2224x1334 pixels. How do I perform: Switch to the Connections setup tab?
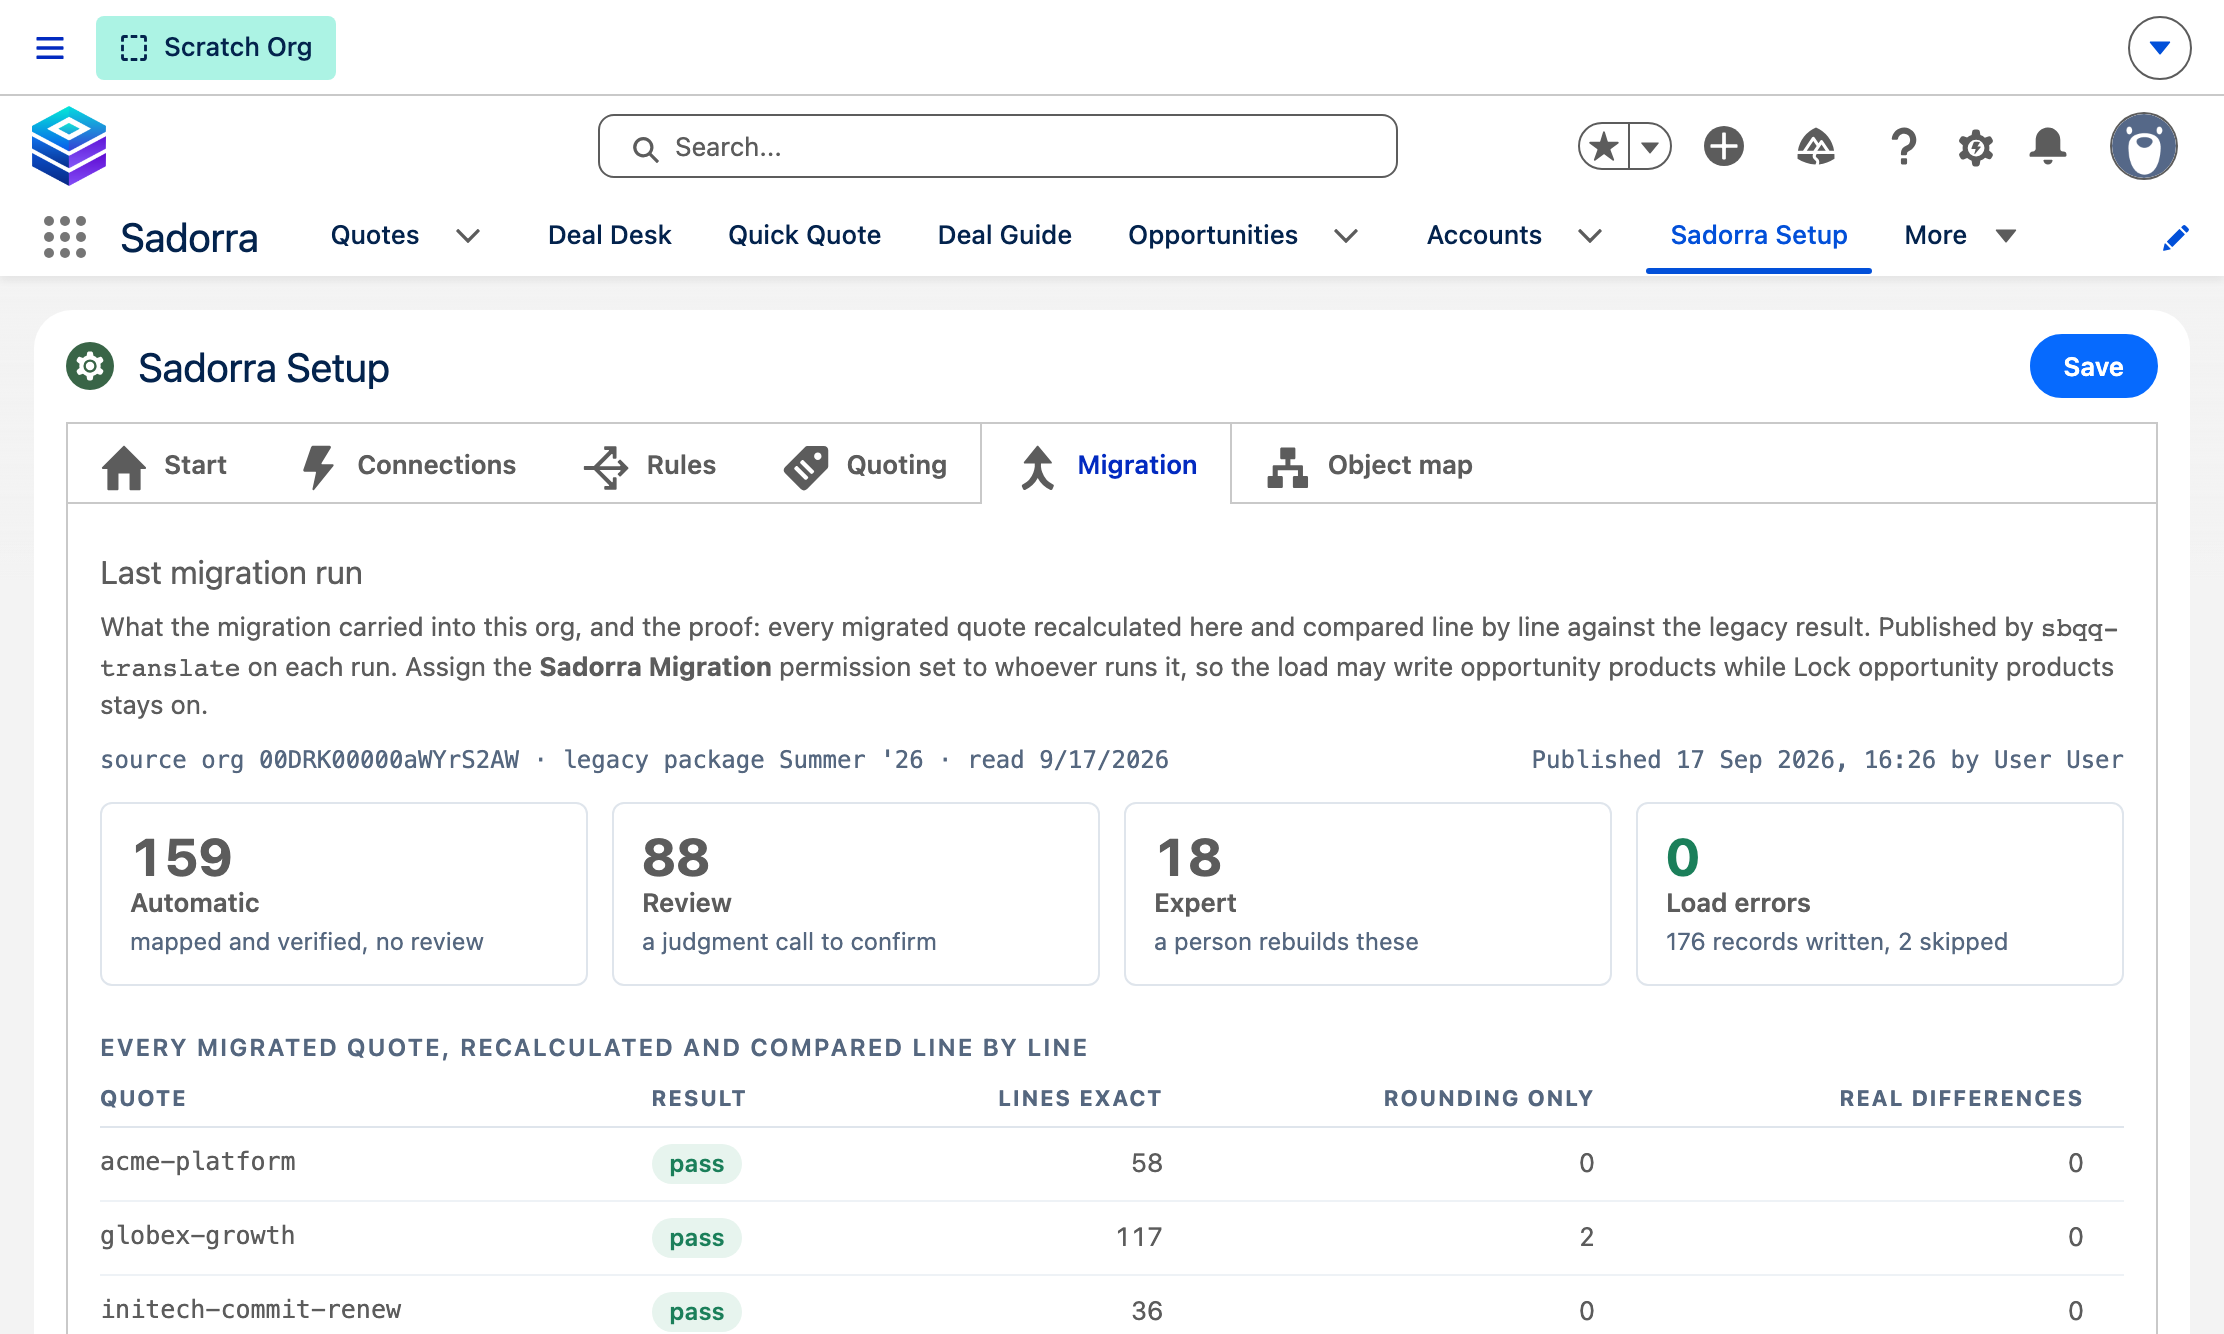[x=408, y=465]
